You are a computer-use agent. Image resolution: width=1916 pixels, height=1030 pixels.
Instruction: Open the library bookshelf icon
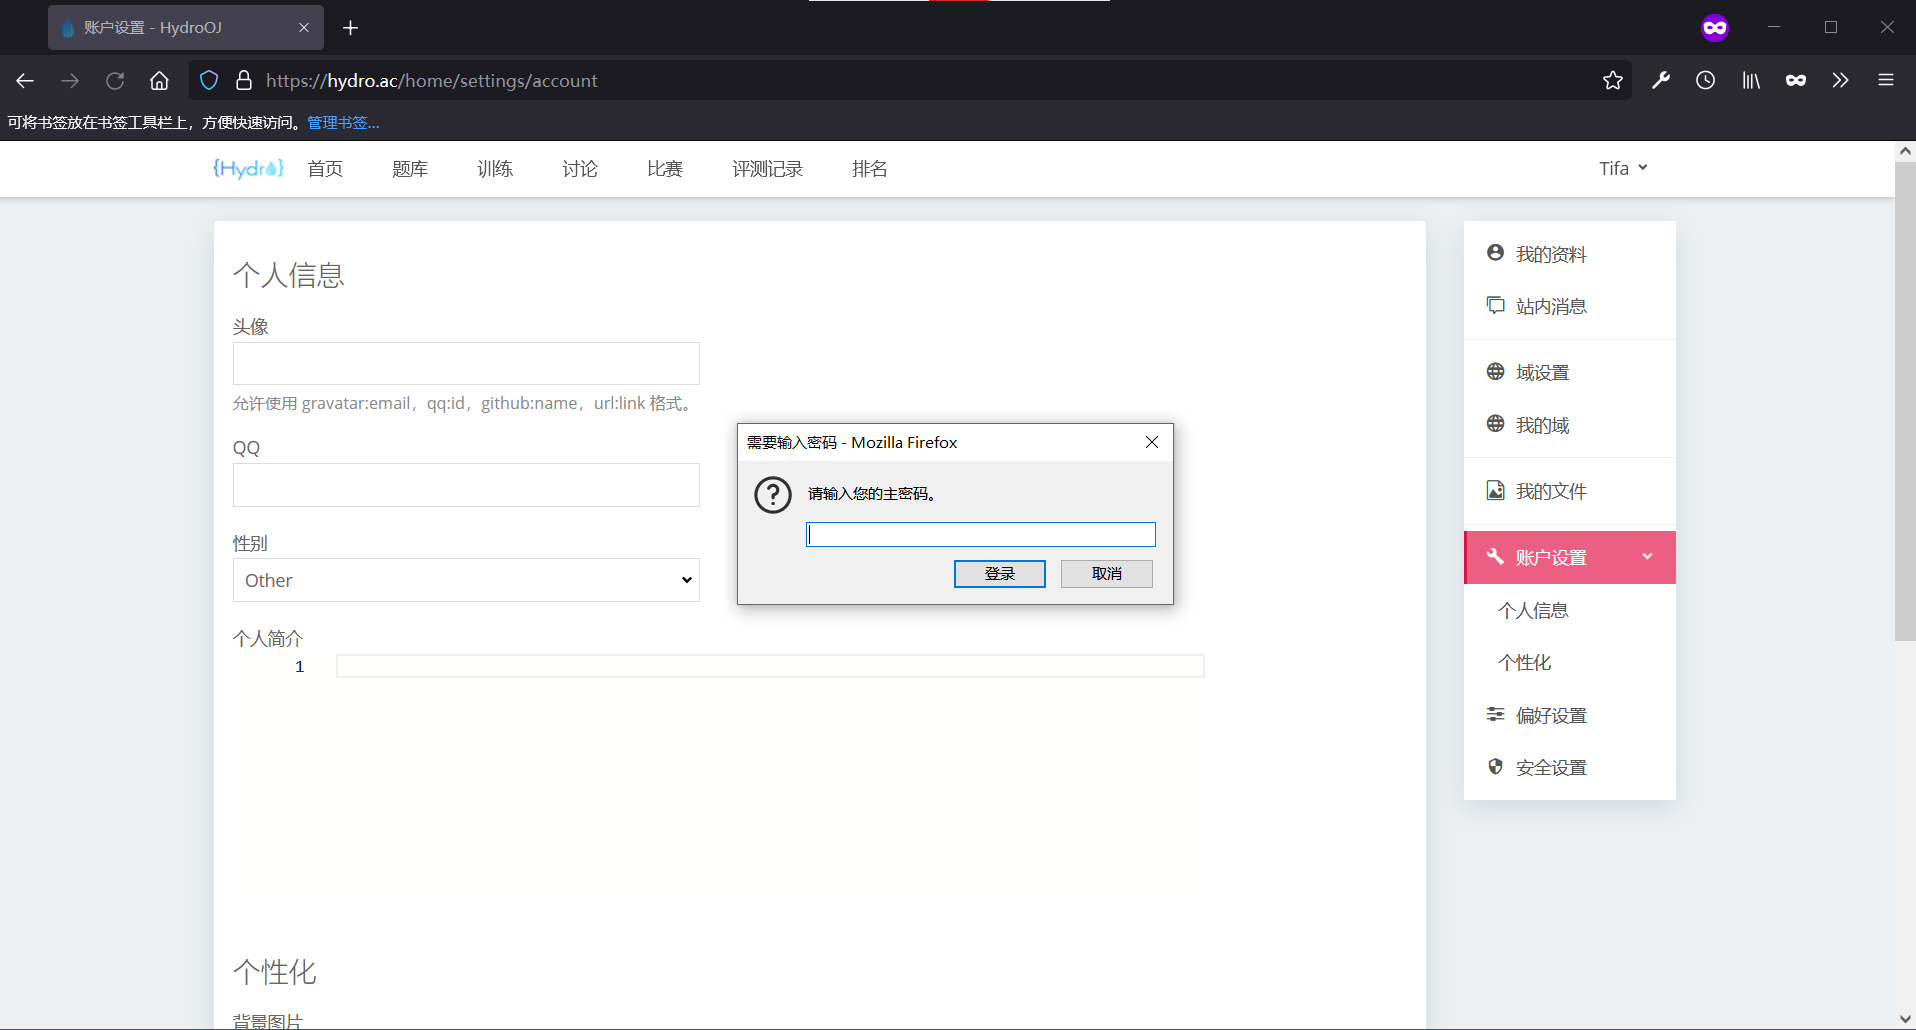click(1751, 81)
